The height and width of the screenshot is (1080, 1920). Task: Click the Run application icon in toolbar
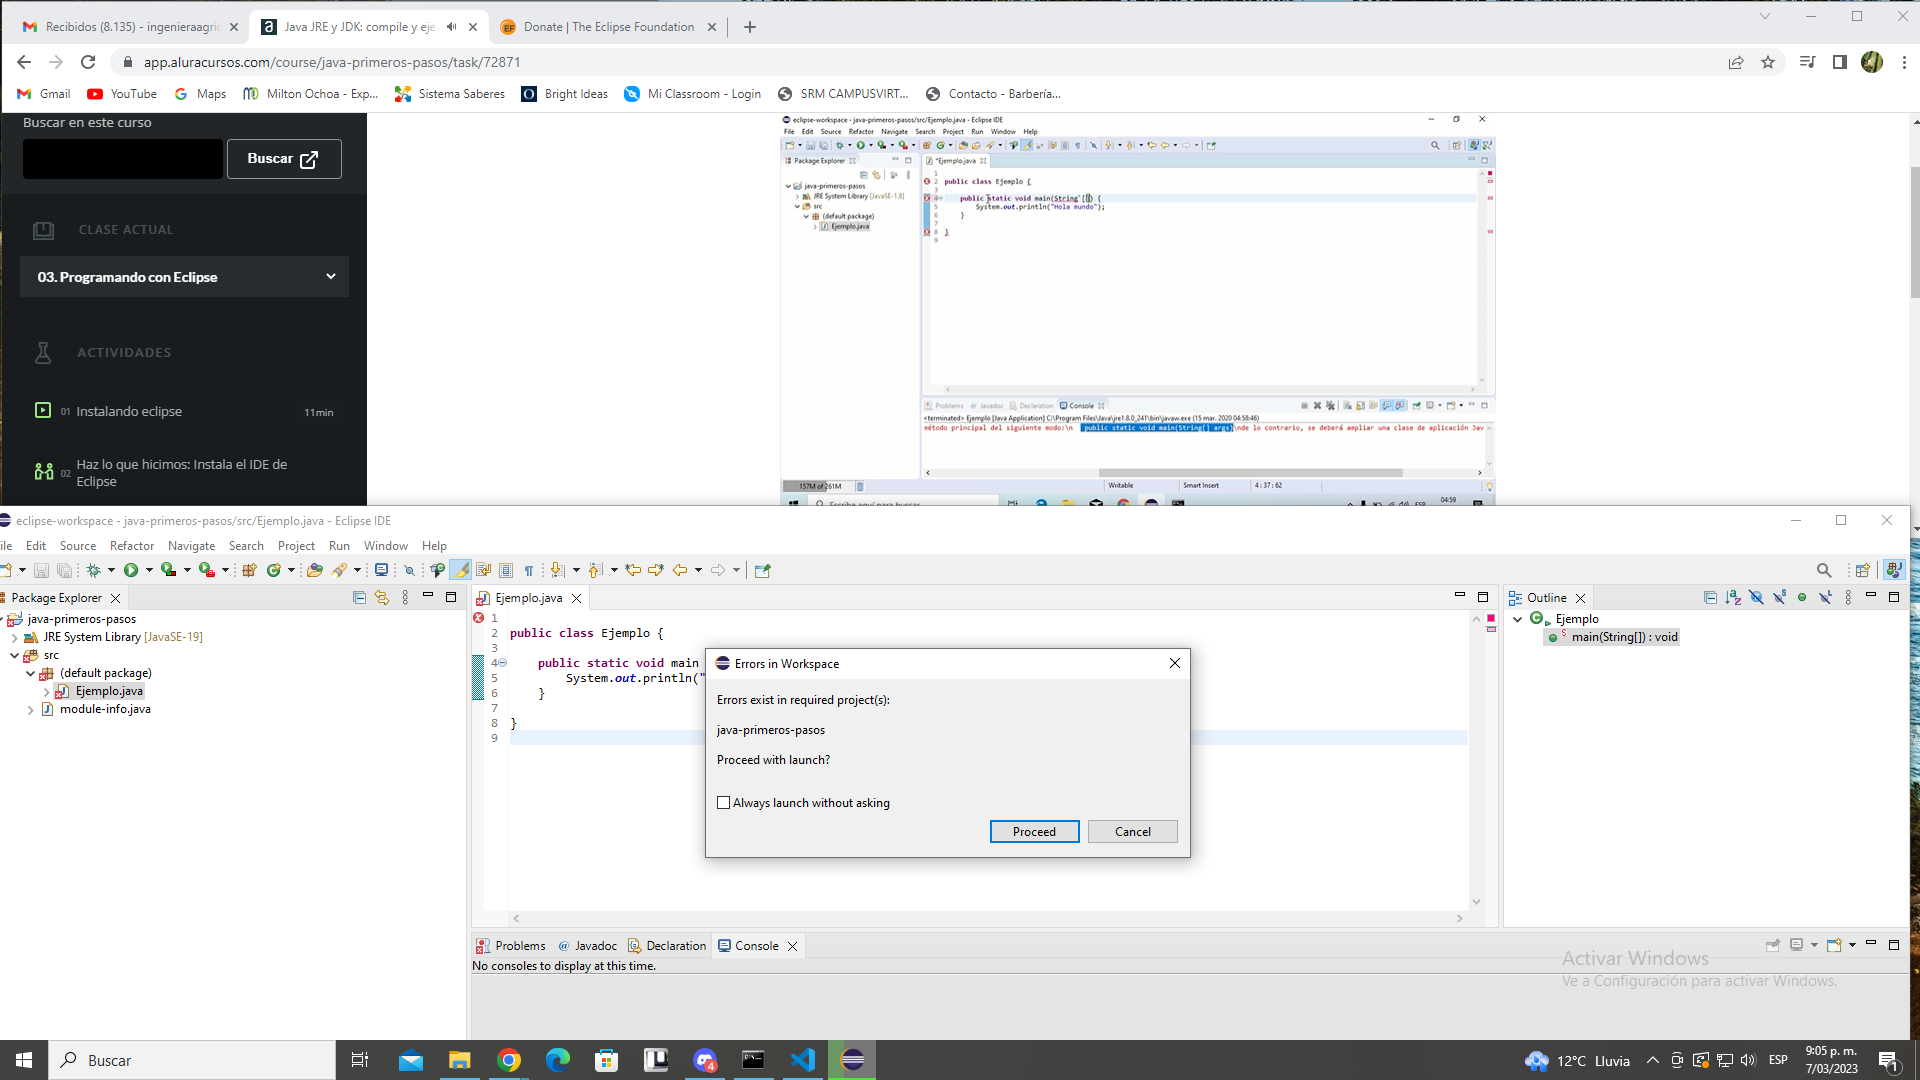point(131,570)
